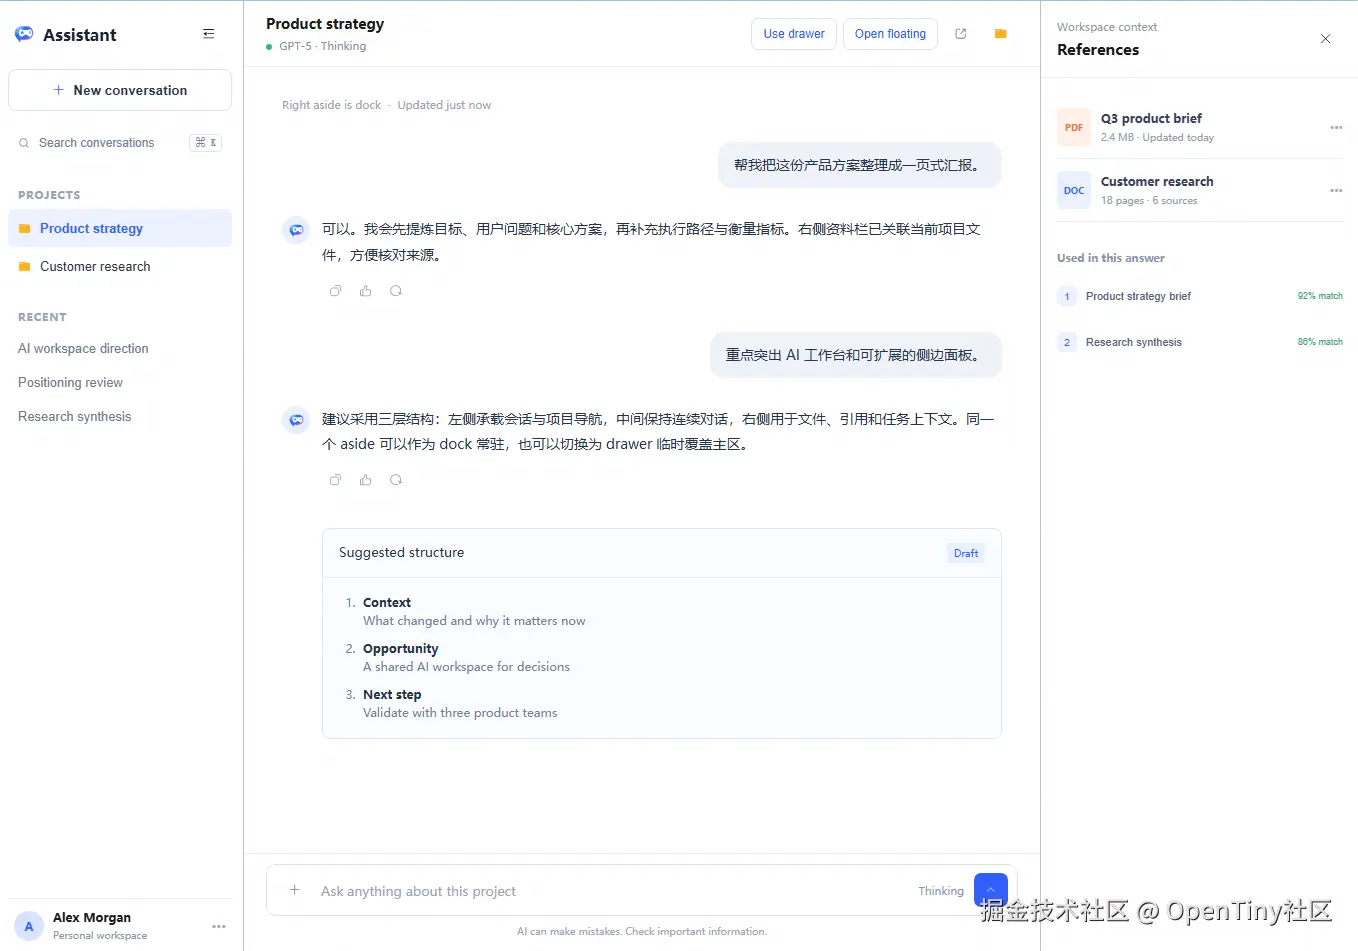This screenshot has width=1358, height=951.
Task: Click the Open floating button
Action: point(890,34)
